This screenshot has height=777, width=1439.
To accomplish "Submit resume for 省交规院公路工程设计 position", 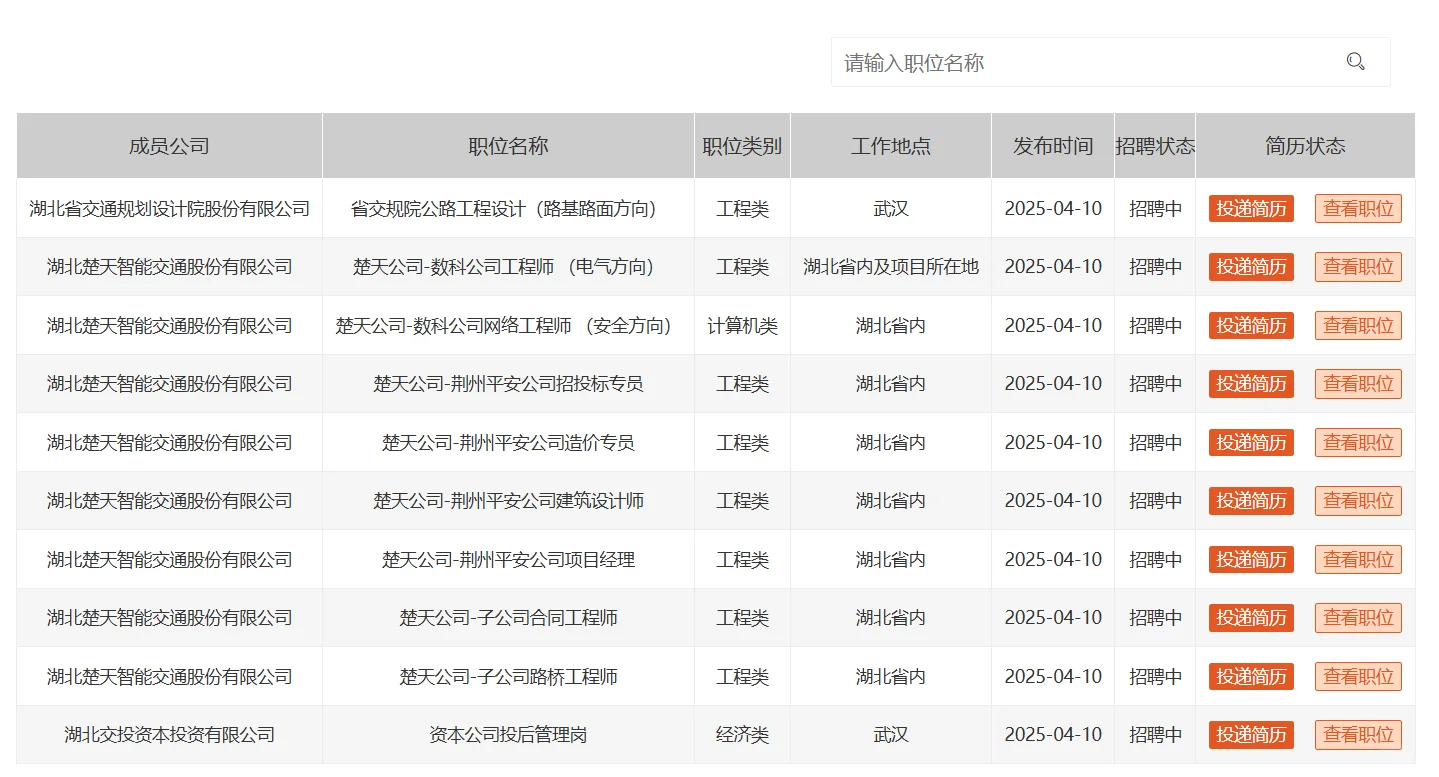I will coord(1251,209).
